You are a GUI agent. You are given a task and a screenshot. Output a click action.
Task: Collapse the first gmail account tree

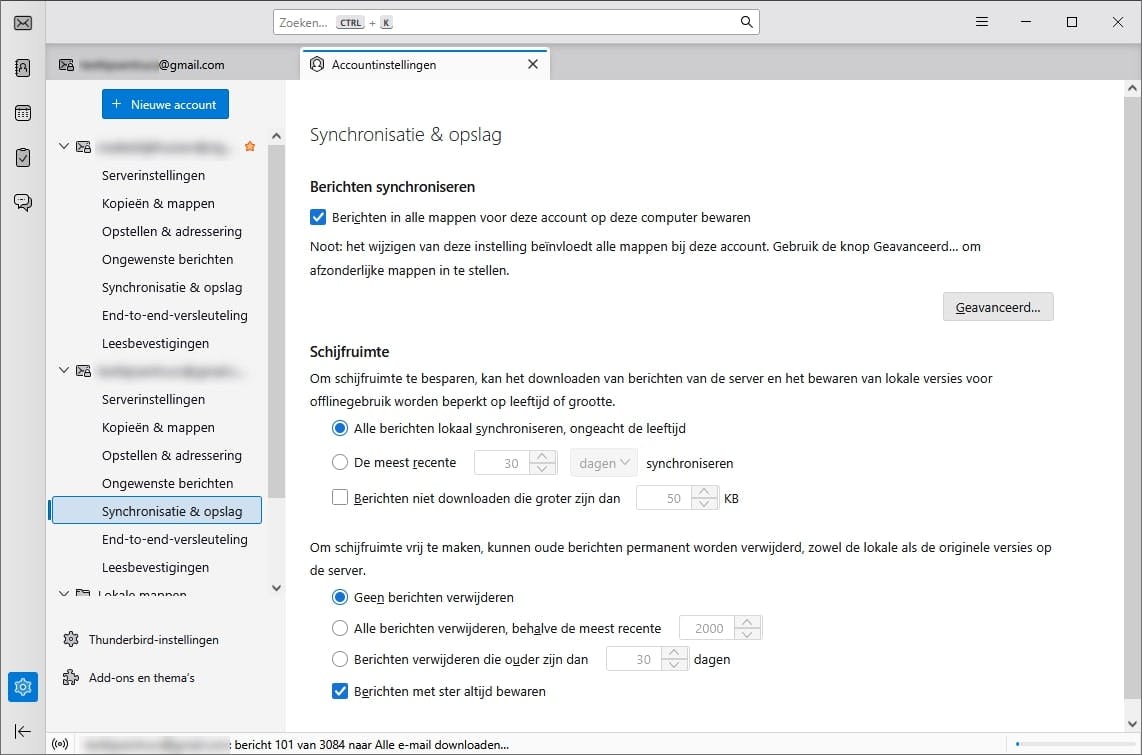63,145
